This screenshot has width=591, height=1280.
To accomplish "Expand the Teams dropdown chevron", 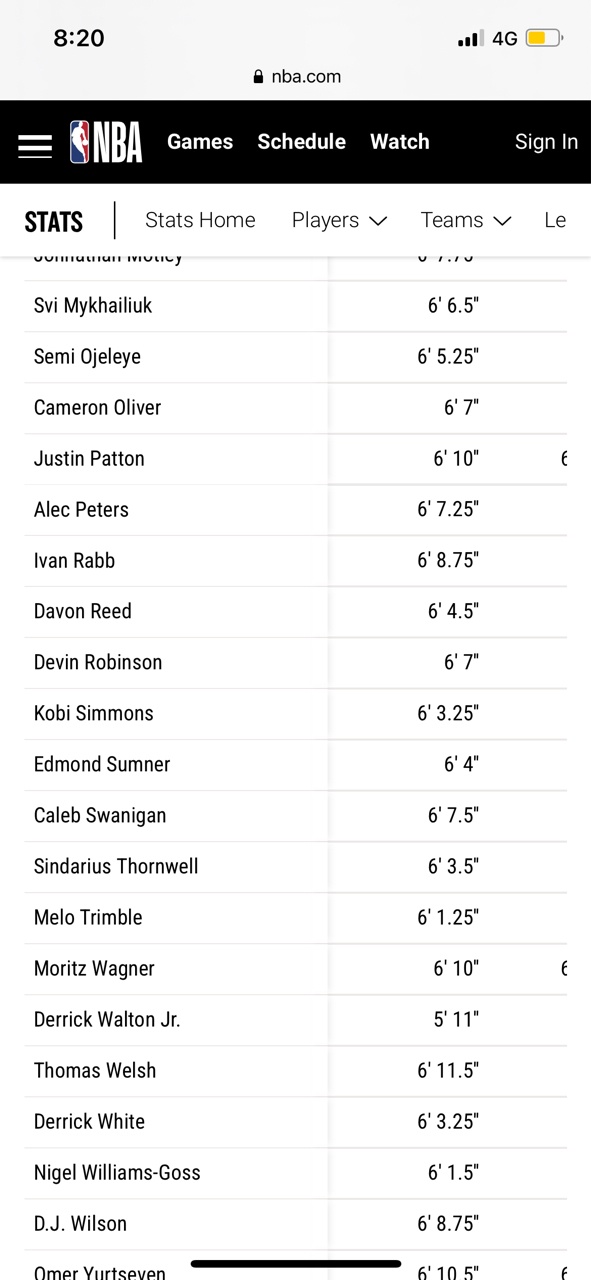I will click(x=502, y=221).
